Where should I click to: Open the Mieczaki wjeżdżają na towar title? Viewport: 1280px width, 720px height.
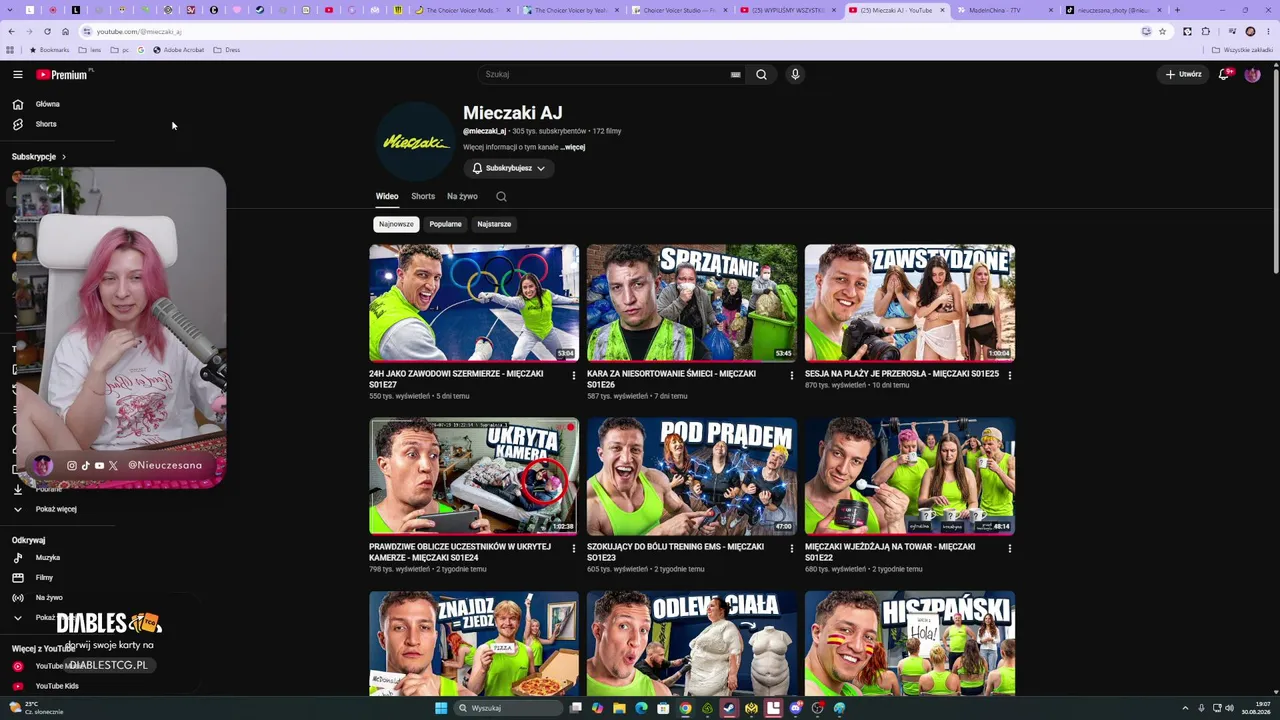890,552
